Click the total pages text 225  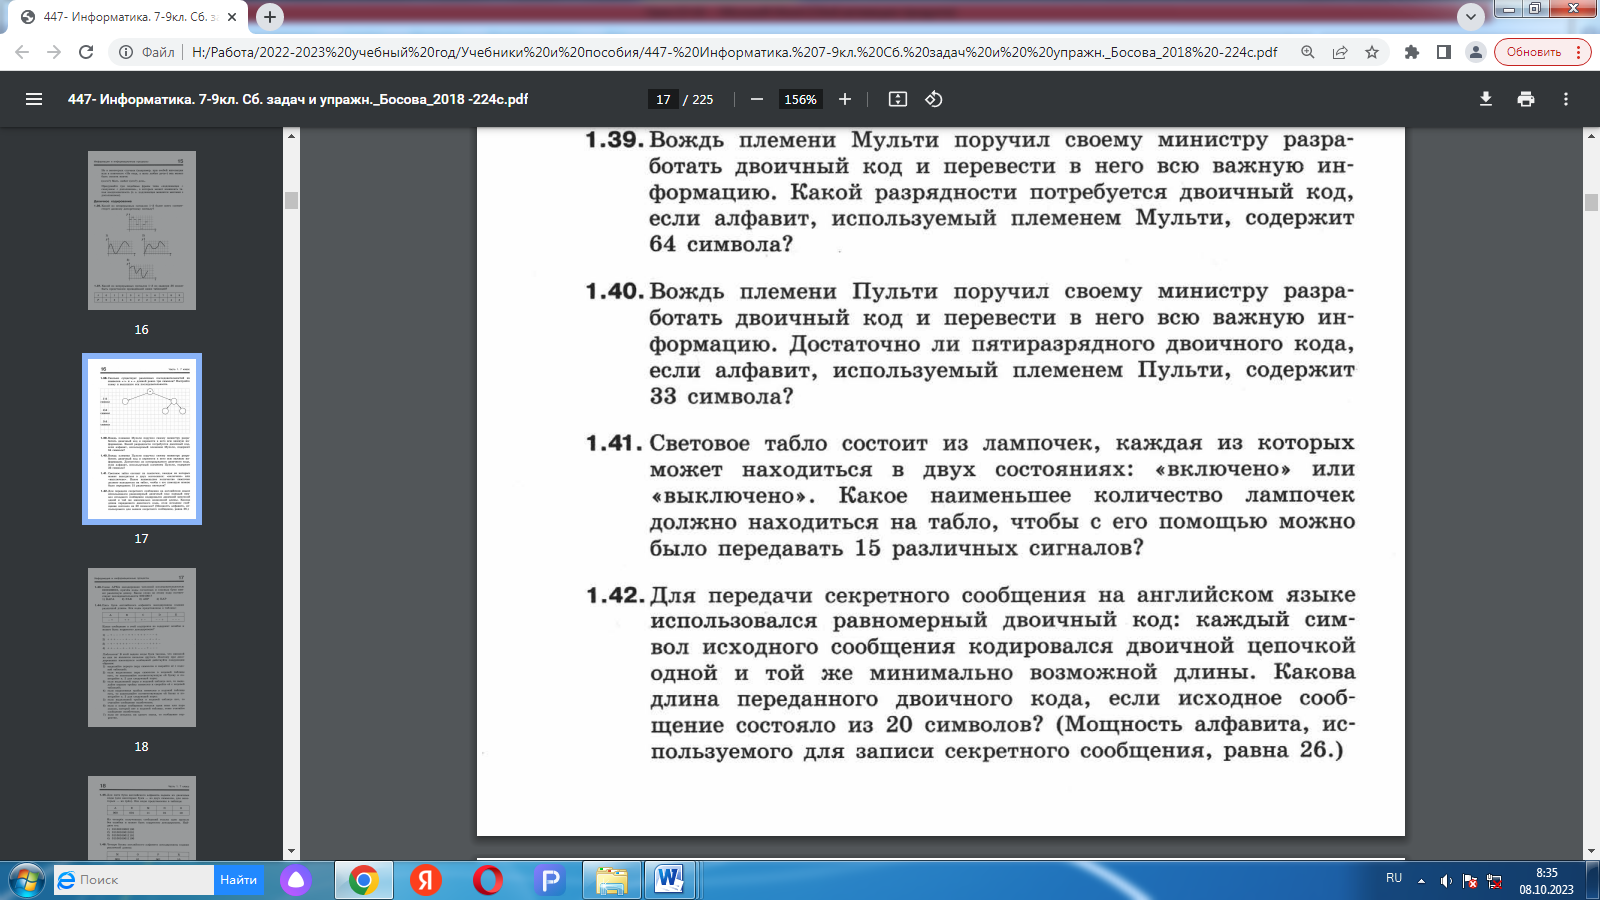[x=703, y=99]
